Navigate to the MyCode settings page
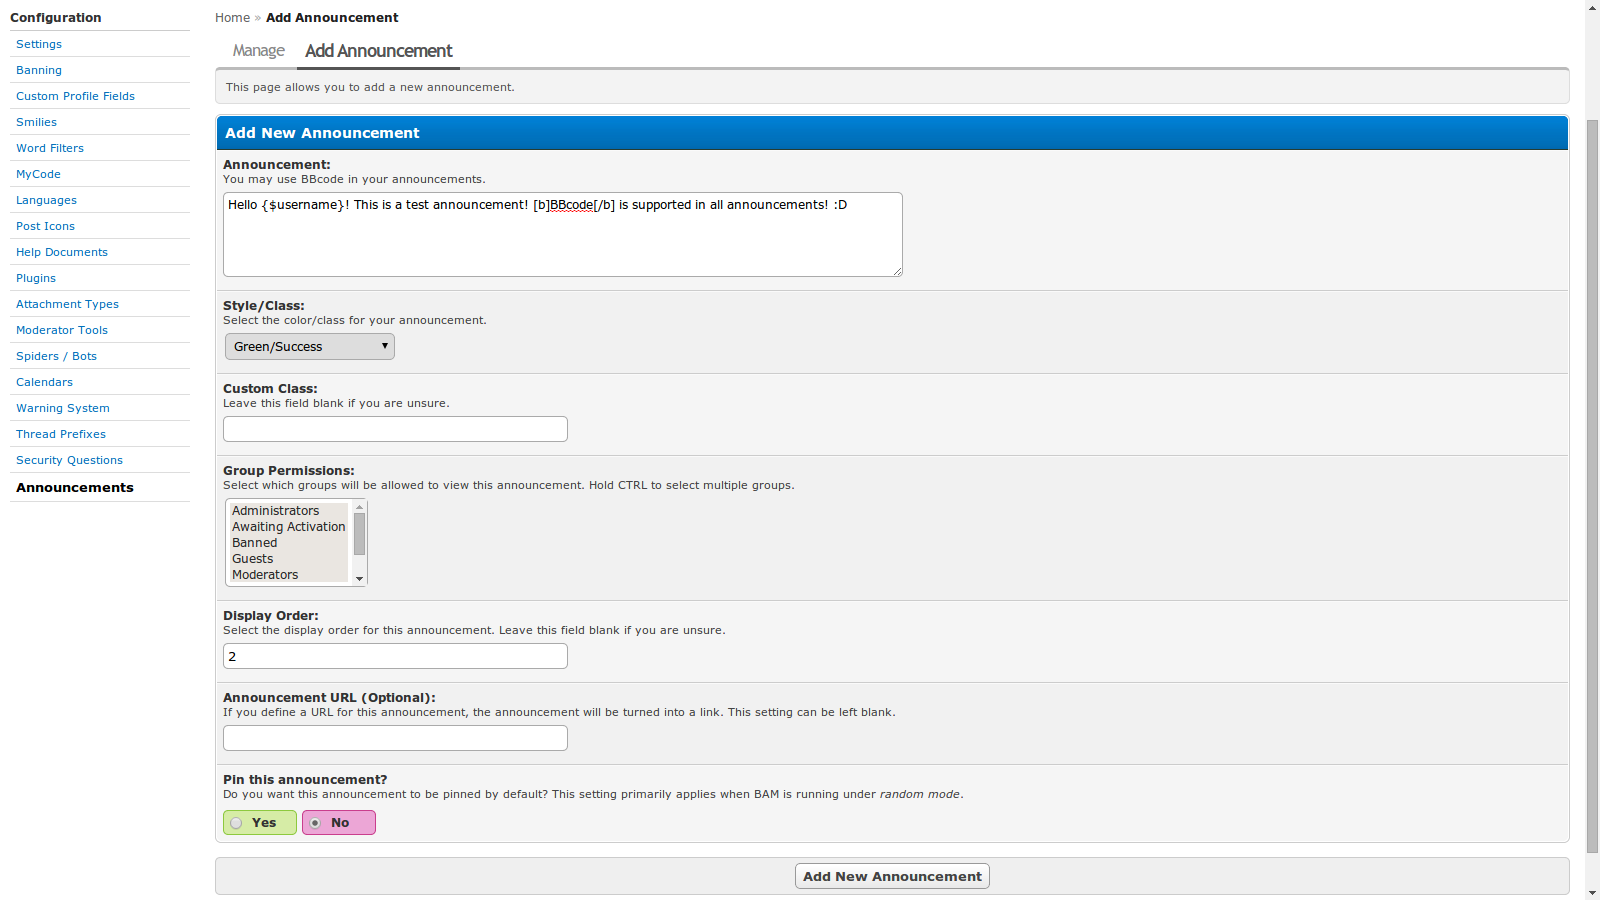The width and height of the screenshot is (1600, 900). pyautogui.click(x=38, y=174)
